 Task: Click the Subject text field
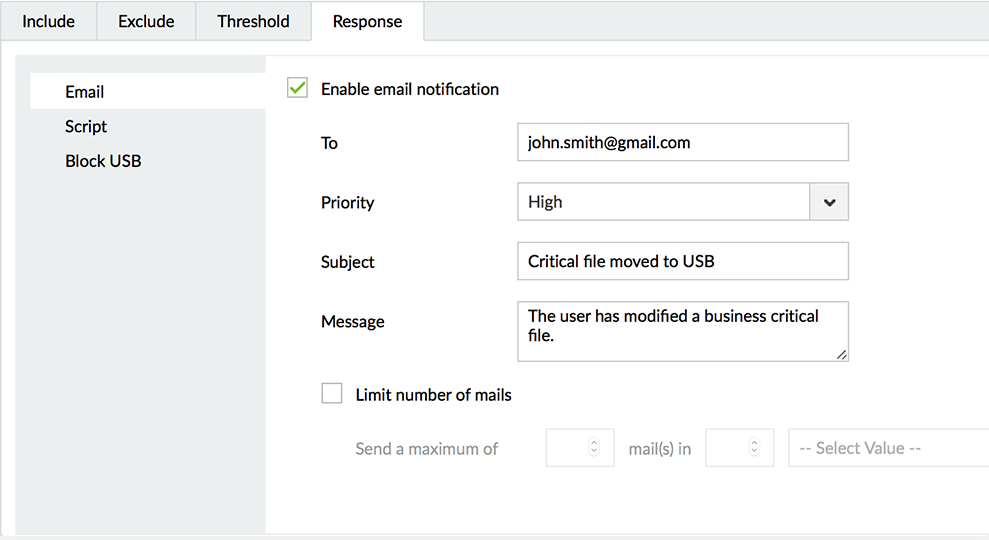tap(682, 262)
